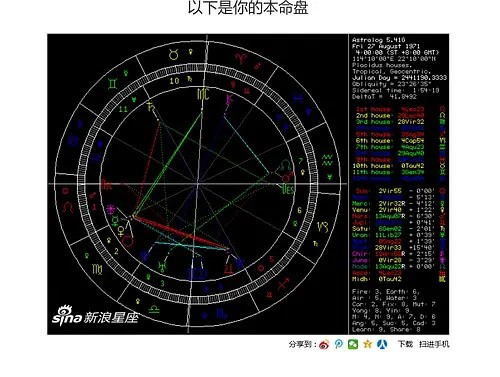Click the Astrolog birth data header text
This screenshot has width=500, height=377.
click(x=396, y=68)
